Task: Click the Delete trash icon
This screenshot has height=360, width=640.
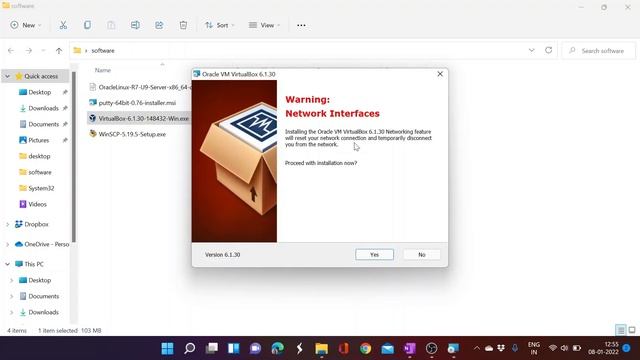Action: pyautogui.click(x=183, y=25)
